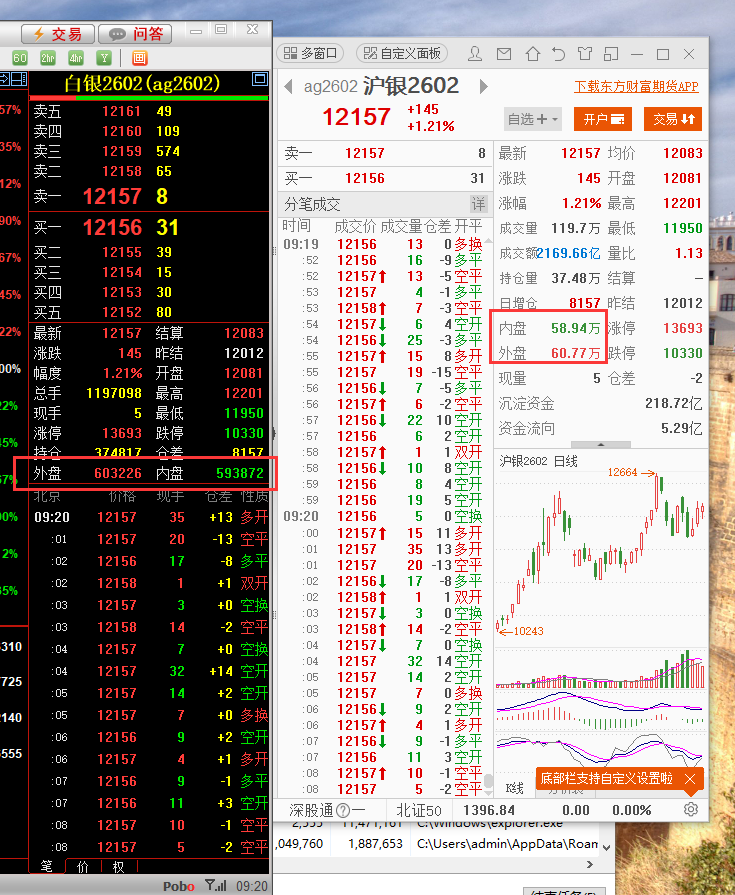
Task: Click the undo back arrow icon
Action: tap(559, 53)
